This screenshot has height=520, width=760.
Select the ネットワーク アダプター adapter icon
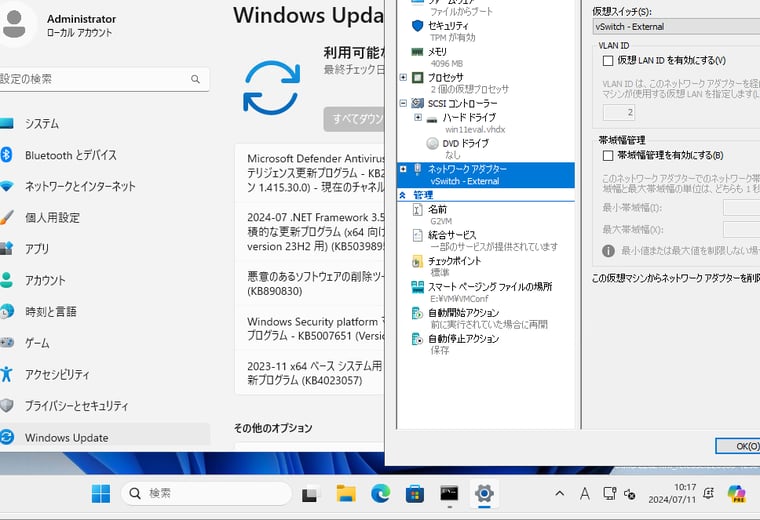(417, 169)
